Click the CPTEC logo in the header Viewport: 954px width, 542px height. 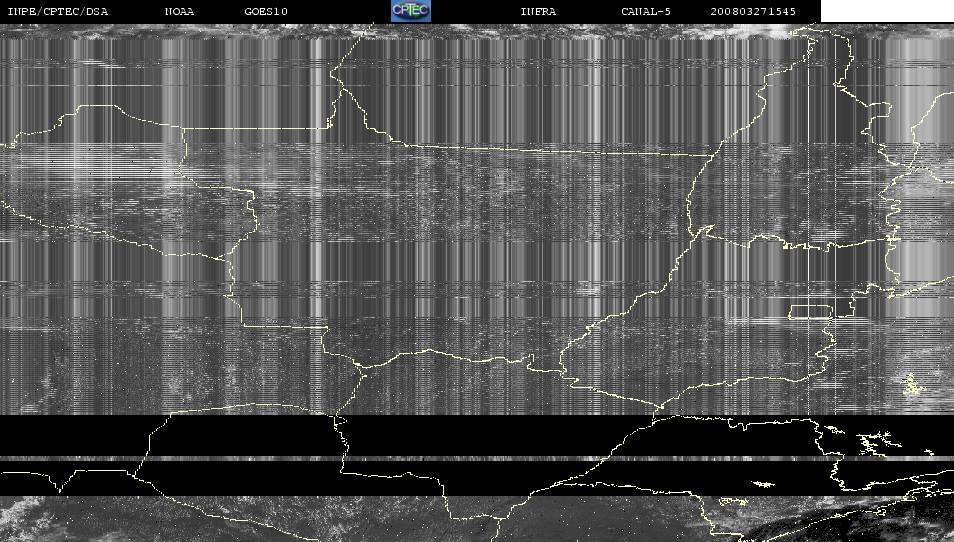point(411,11)
